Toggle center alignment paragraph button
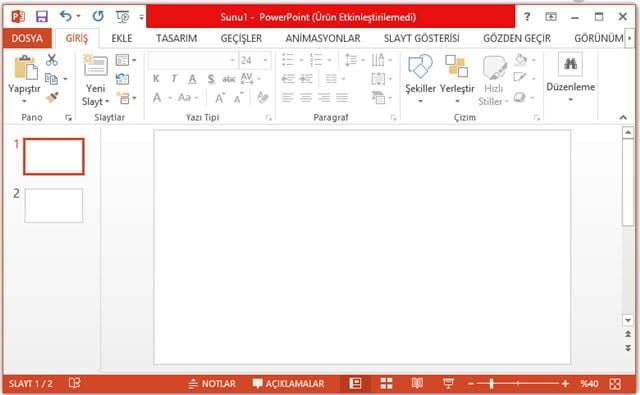Screen dimensions: 640x395 (x=306, y=98)
